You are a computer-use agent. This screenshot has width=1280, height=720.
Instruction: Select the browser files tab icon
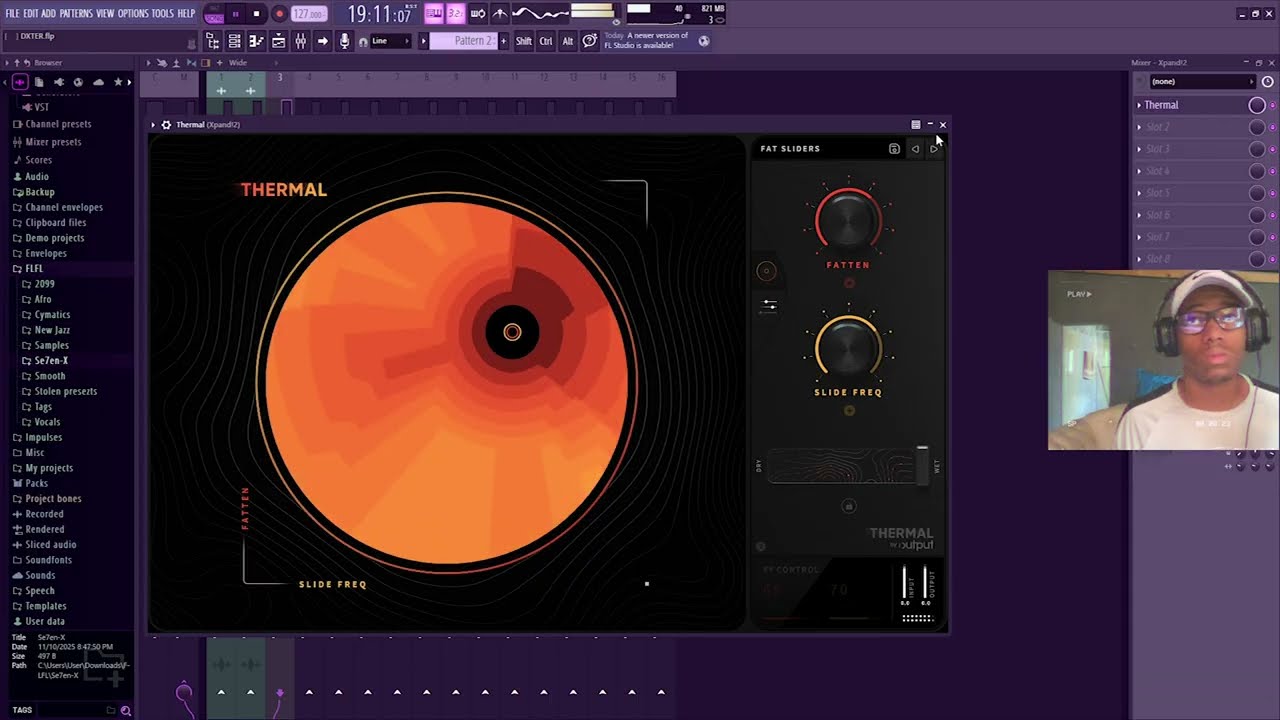(x=39, y=82)
